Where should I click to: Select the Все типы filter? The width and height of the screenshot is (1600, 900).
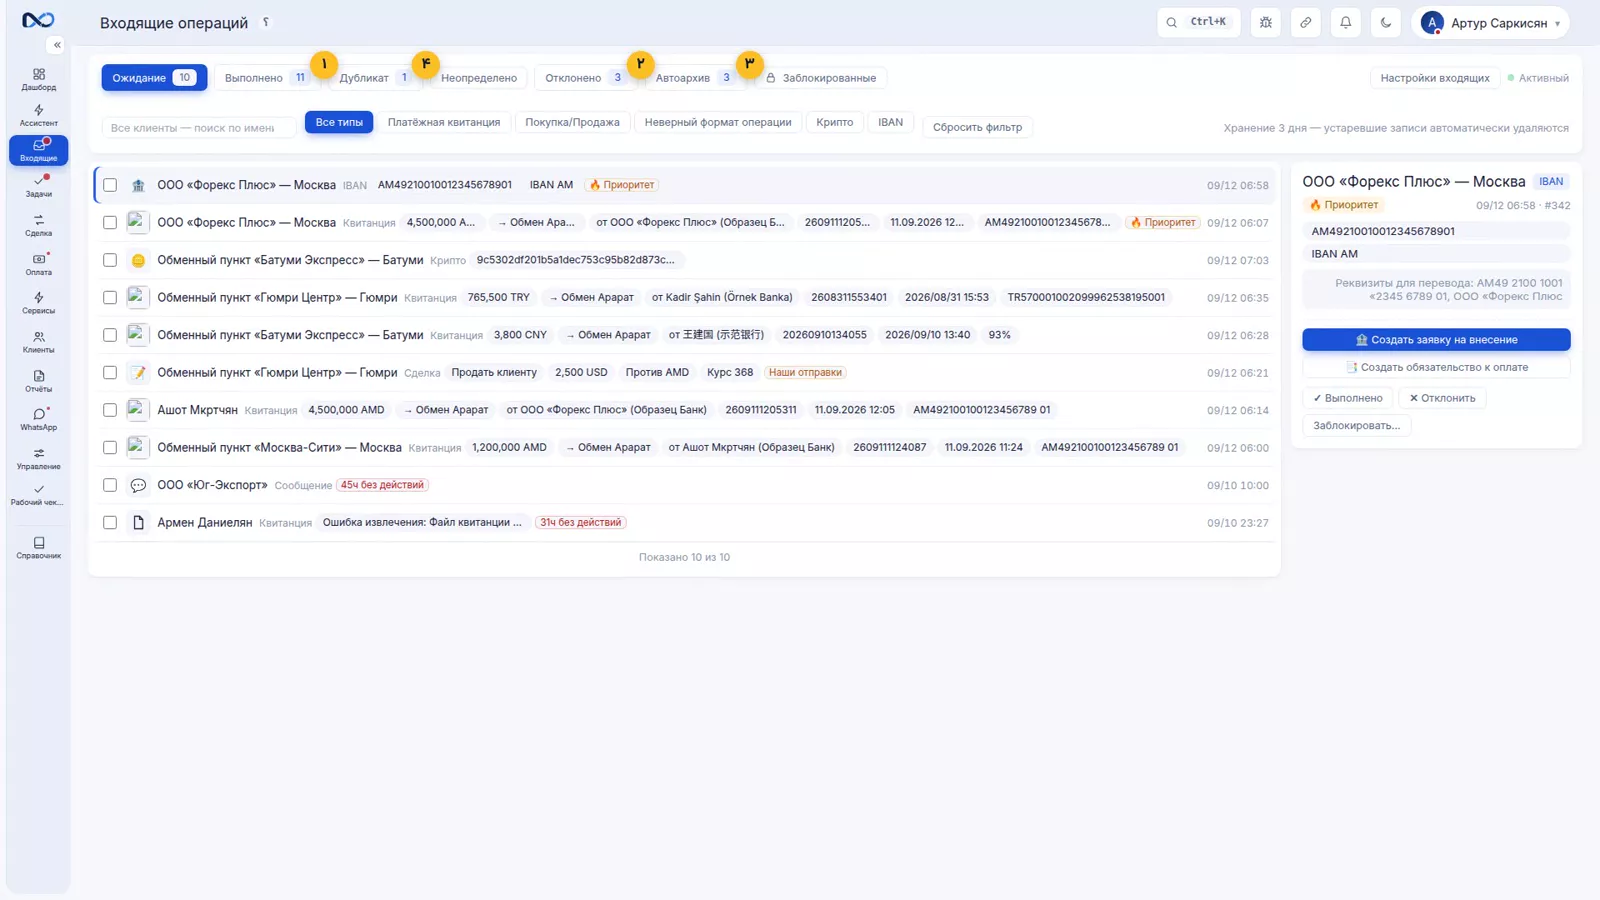pyautogui.click(x=339, y=122)
